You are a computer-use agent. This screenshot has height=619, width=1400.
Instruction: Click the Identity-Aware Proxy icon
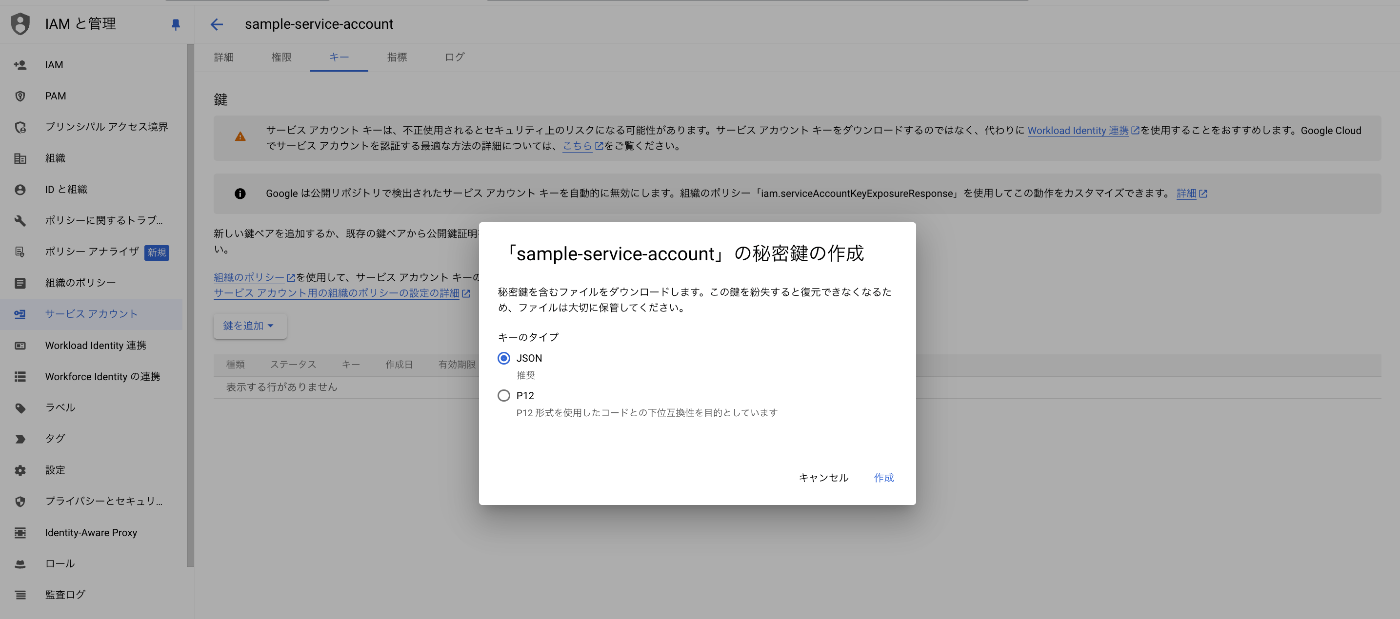pos(20,533)
